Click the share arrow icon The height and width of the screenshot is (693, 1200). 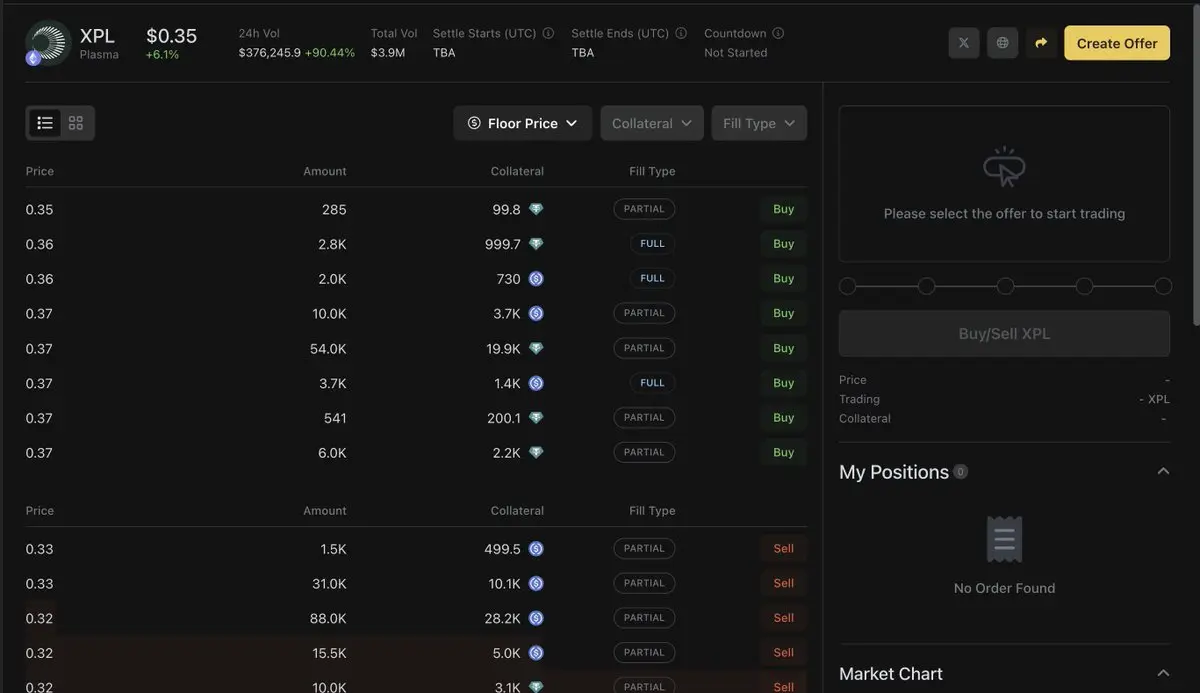[1041, 43]
